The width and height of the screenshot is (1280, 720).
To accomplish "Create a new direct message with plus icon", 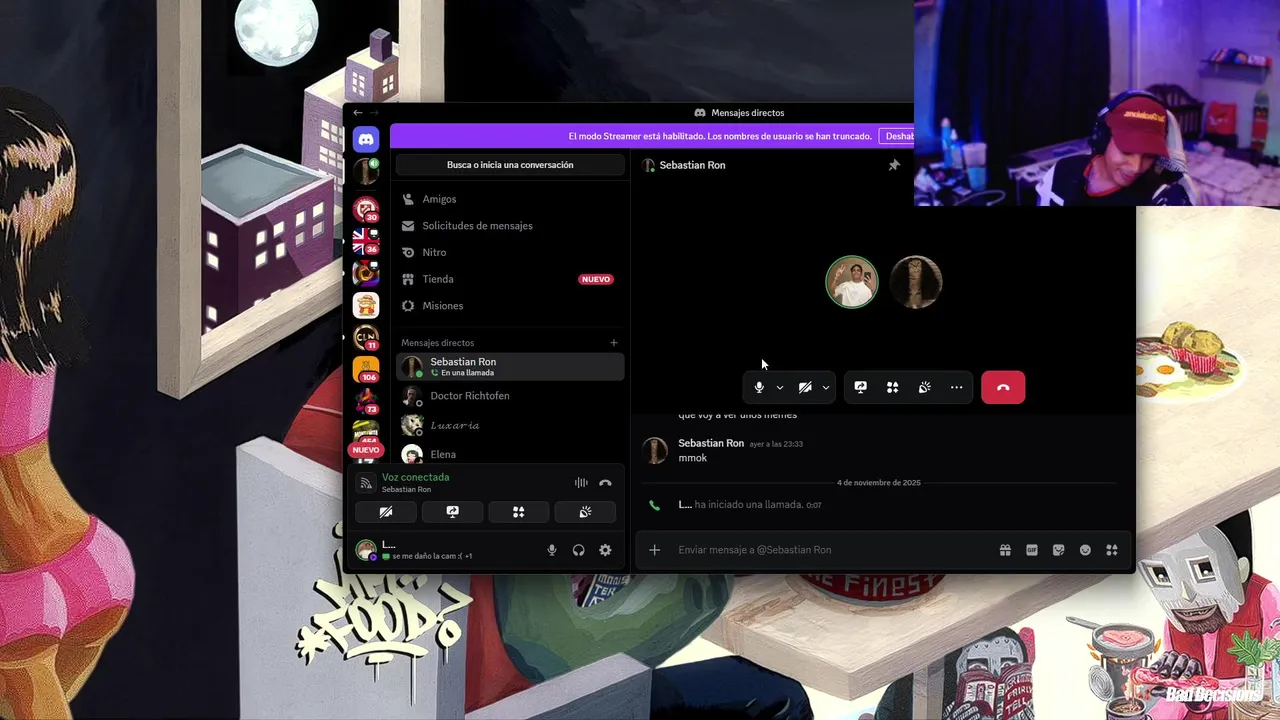I will [614, 343].
